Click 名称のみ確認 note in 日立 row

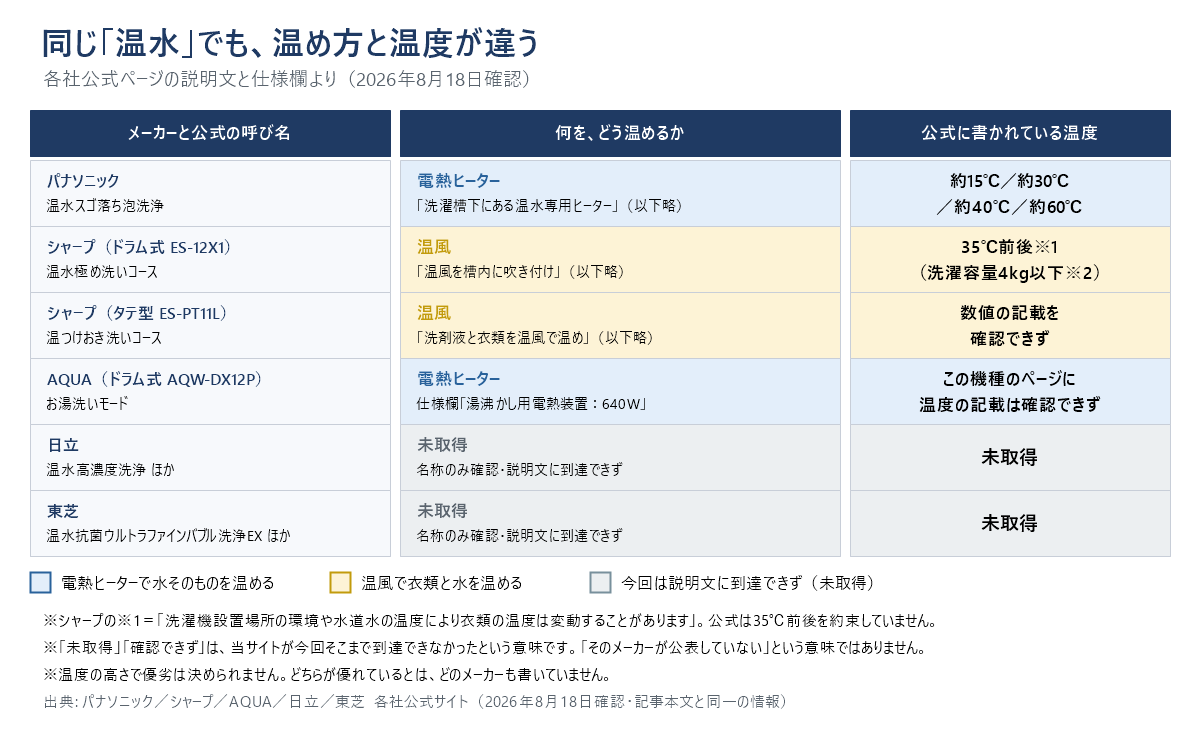pos(519,470)
